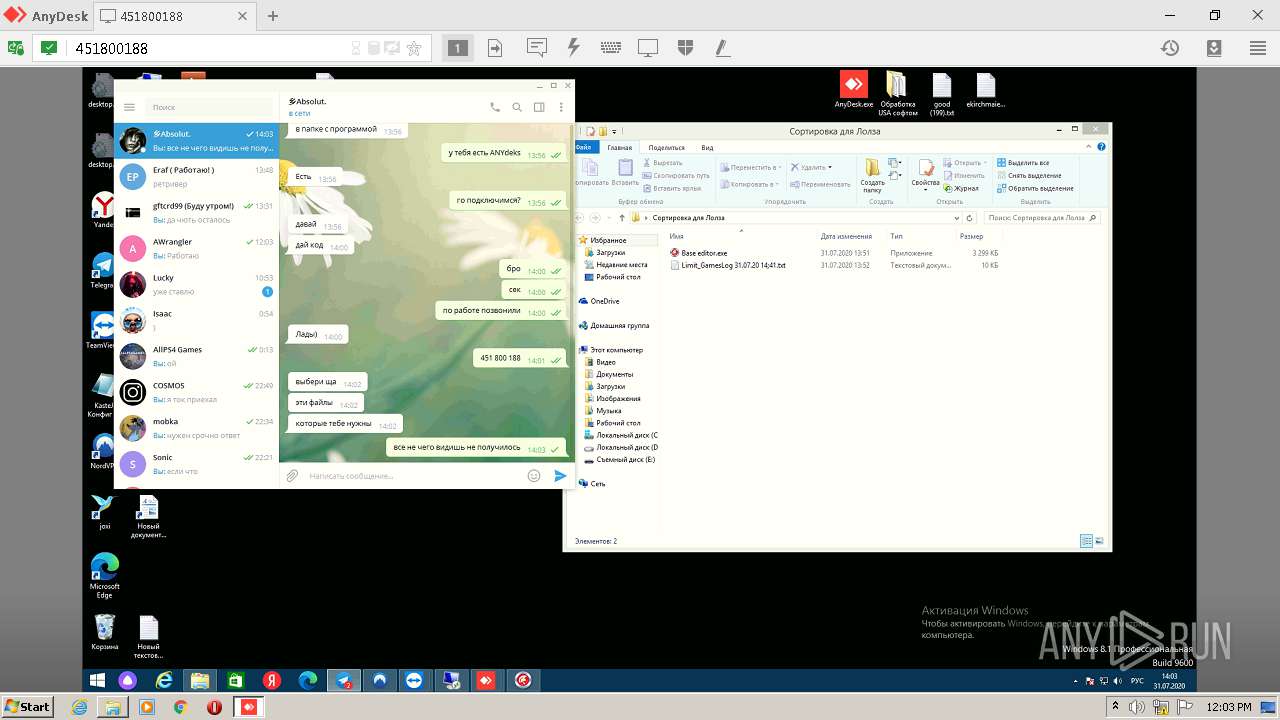Sort files by Дата изменения column

(846, 236)
